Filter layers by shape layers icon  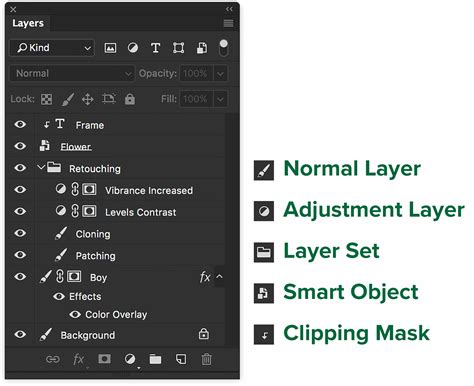[178, 48]
